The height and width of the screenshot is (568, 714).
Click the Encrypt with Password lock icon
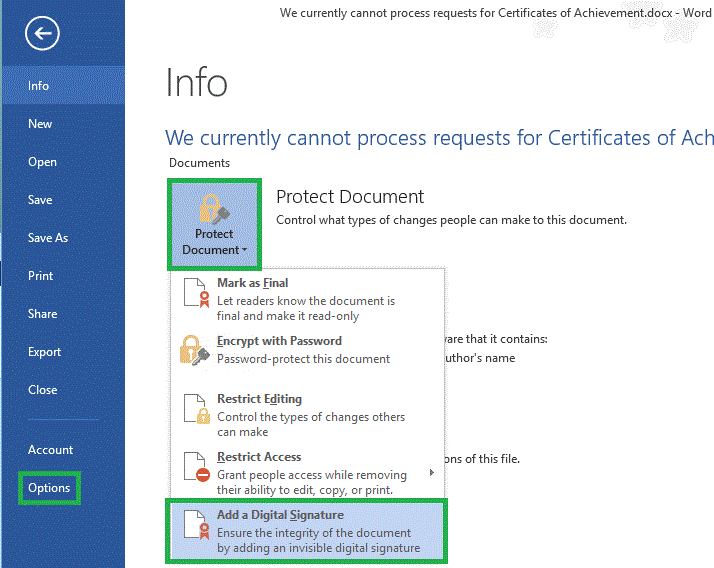(x=194, y=349)
